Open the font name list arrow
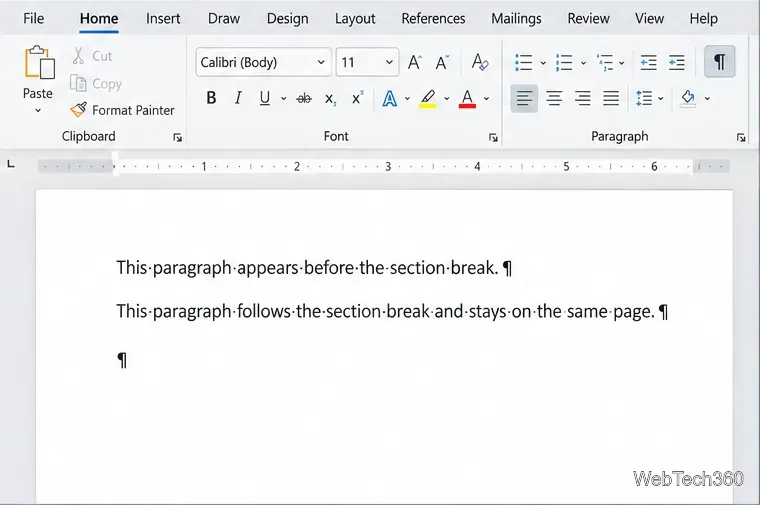 (x=321, y=63)
